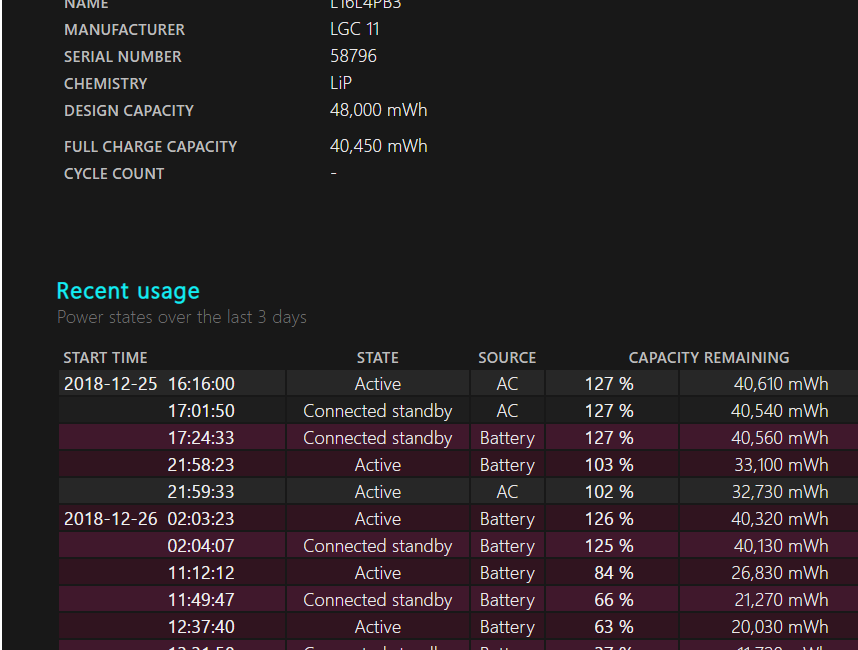Select the 40,450 mWh full charge capacity value
The width and height of the screenshot is (858, 650).
pyautogui.click(x=378, y=146)
